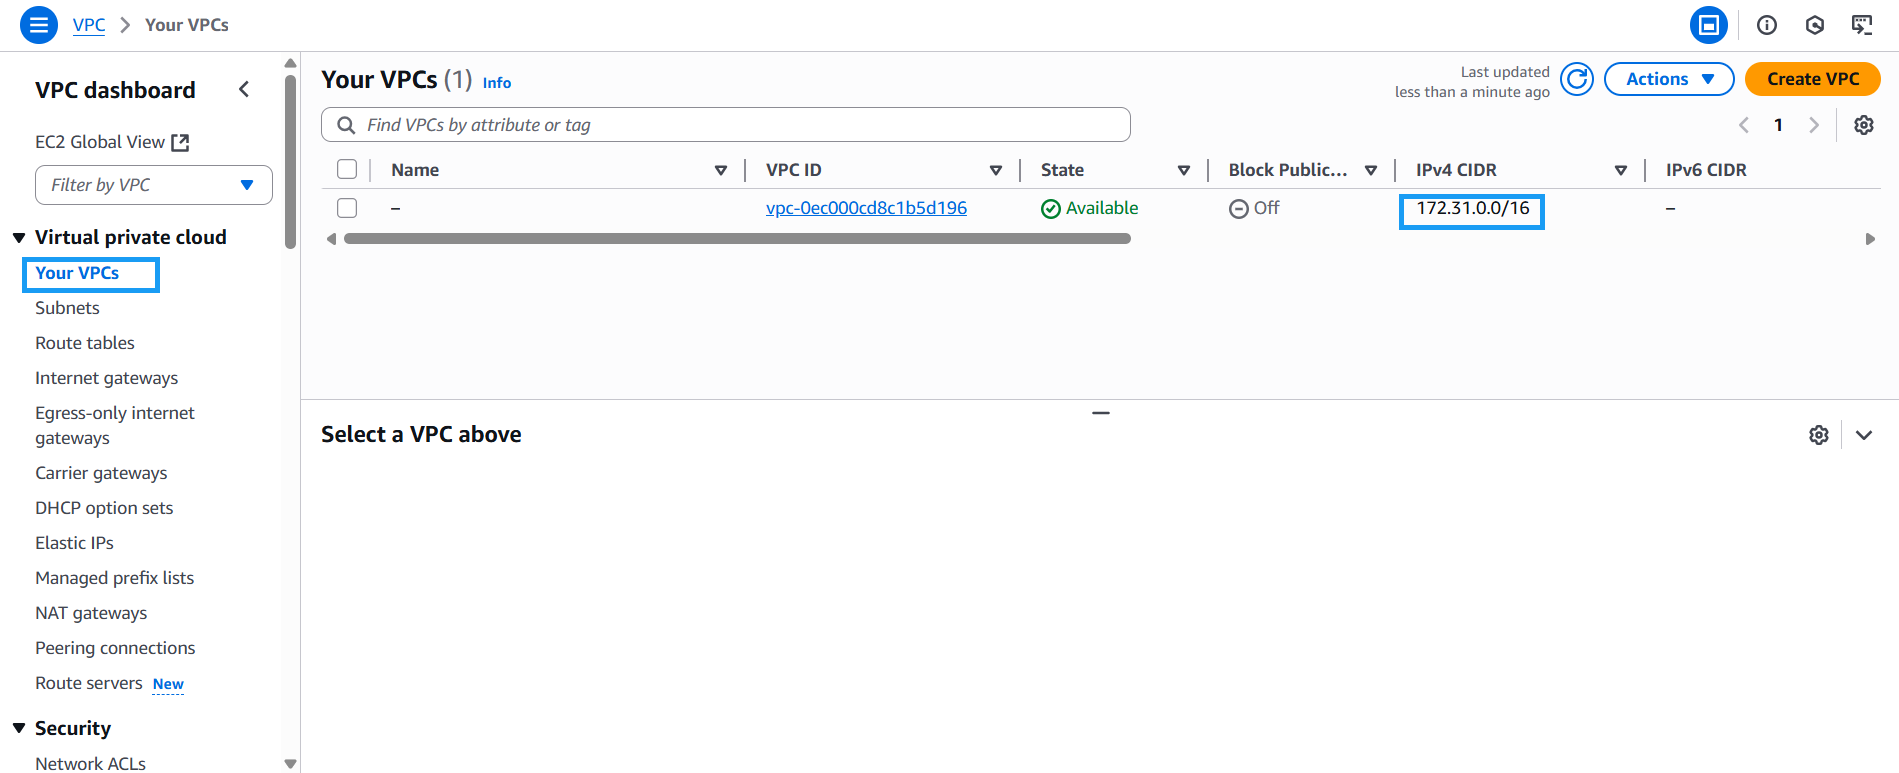Image resolution: width=1899 pixels, height=773 pixels.
Task: Open Route servers in sidebar
Action: [89, 683]
